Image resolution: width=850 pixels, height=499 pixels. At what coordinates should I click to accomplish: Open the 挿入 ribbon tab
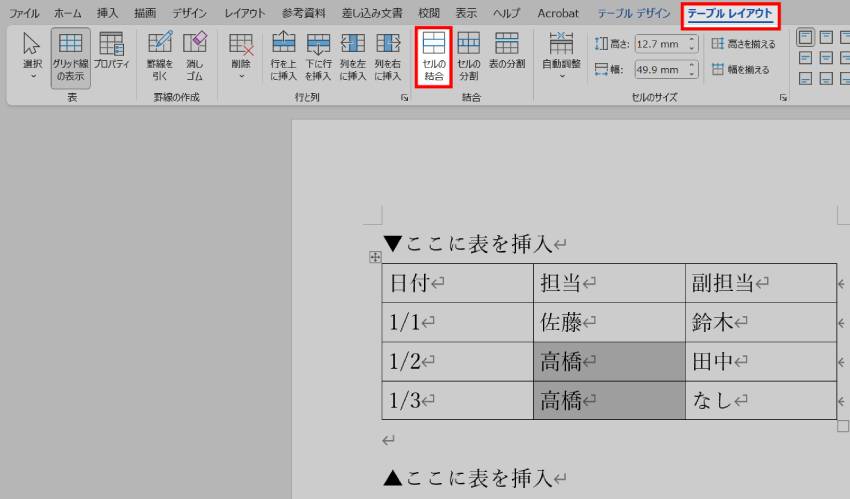pyautogui.click(x=107, y=13)
